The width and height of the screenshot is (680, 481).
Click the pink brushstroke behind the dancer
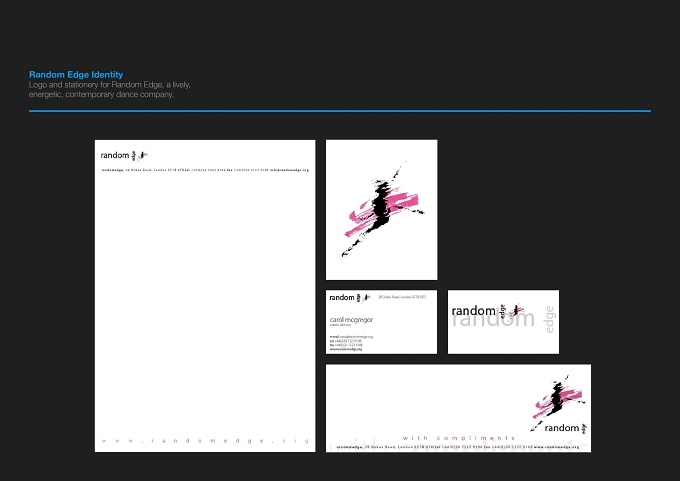tap(383, 211)
